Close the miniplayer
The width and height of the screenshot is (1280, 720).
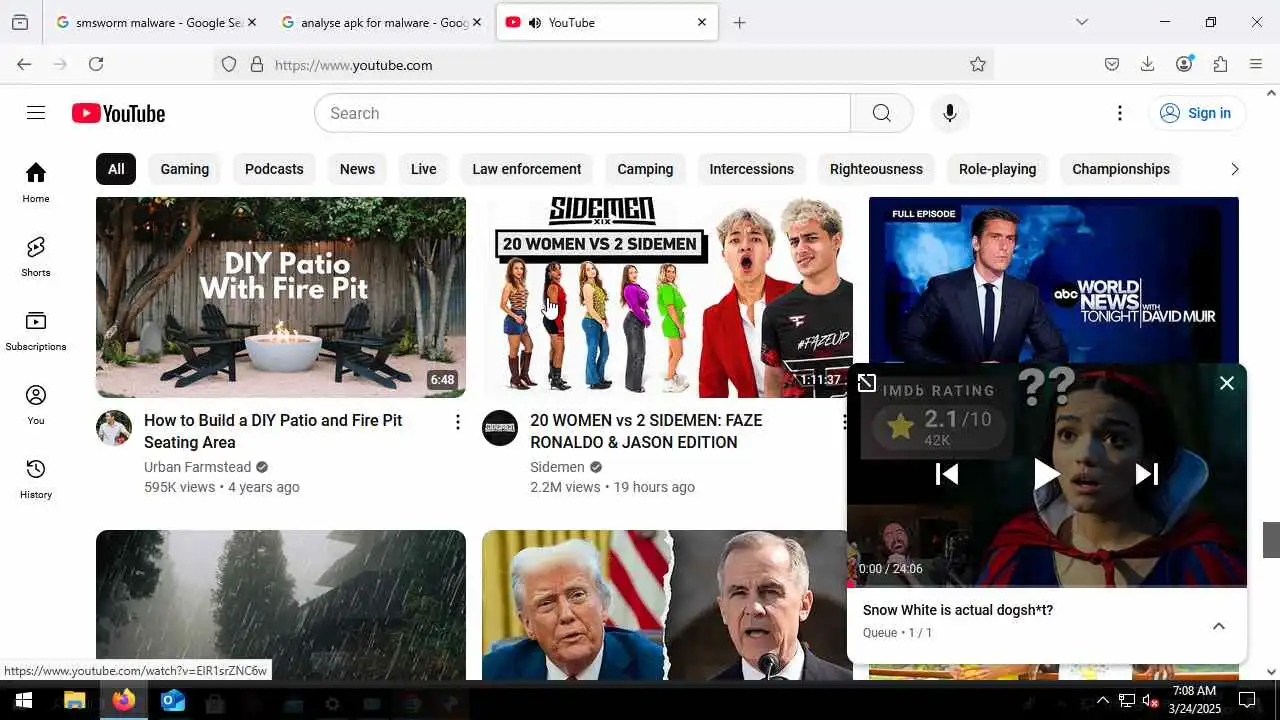tap(1227, 383)
